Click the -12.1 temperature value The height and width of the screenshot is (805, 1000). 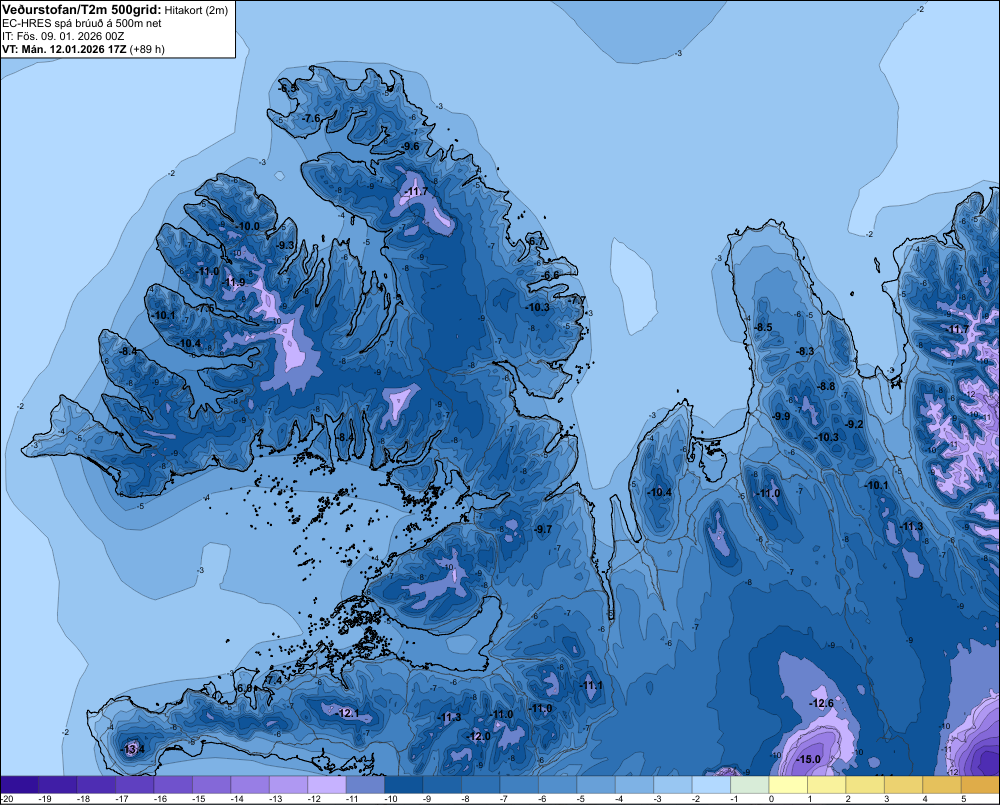[x=348, y=713]
